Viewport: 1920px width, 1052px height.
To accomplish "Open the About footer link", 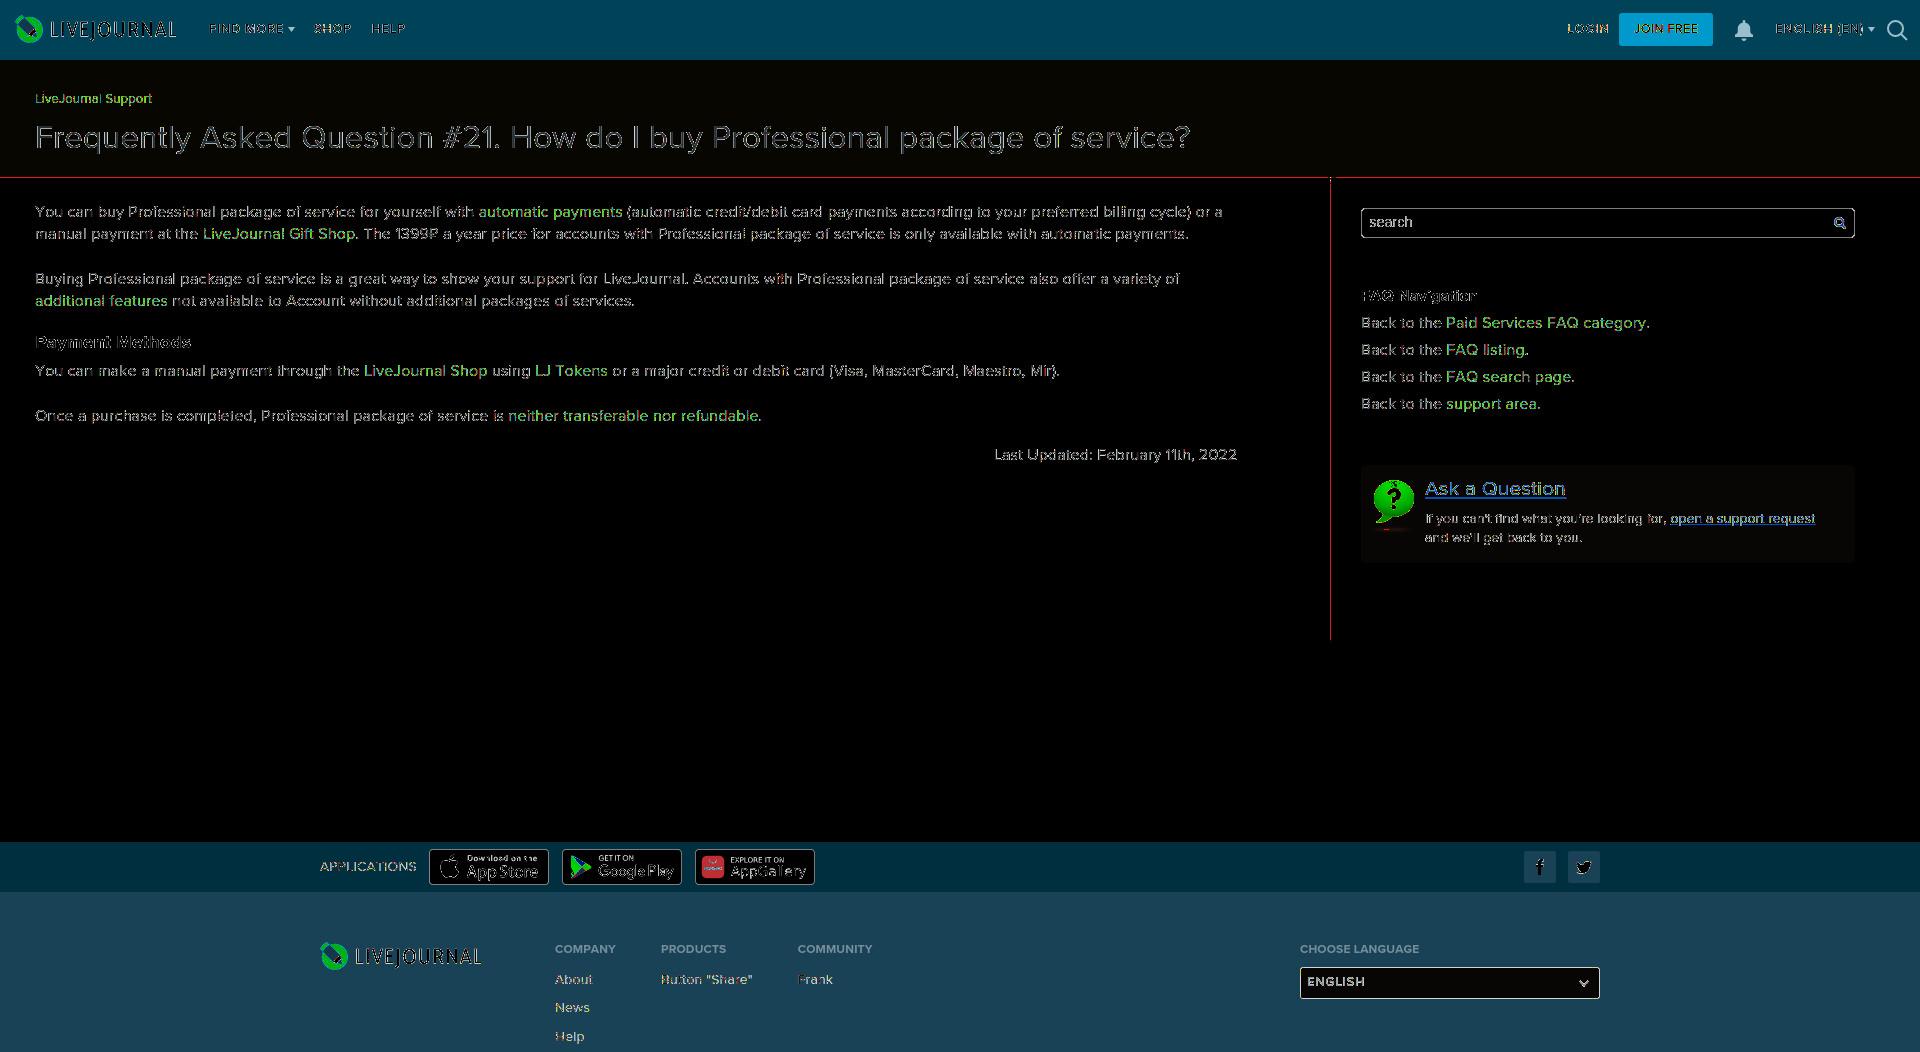I will click(x=573, y=980).
